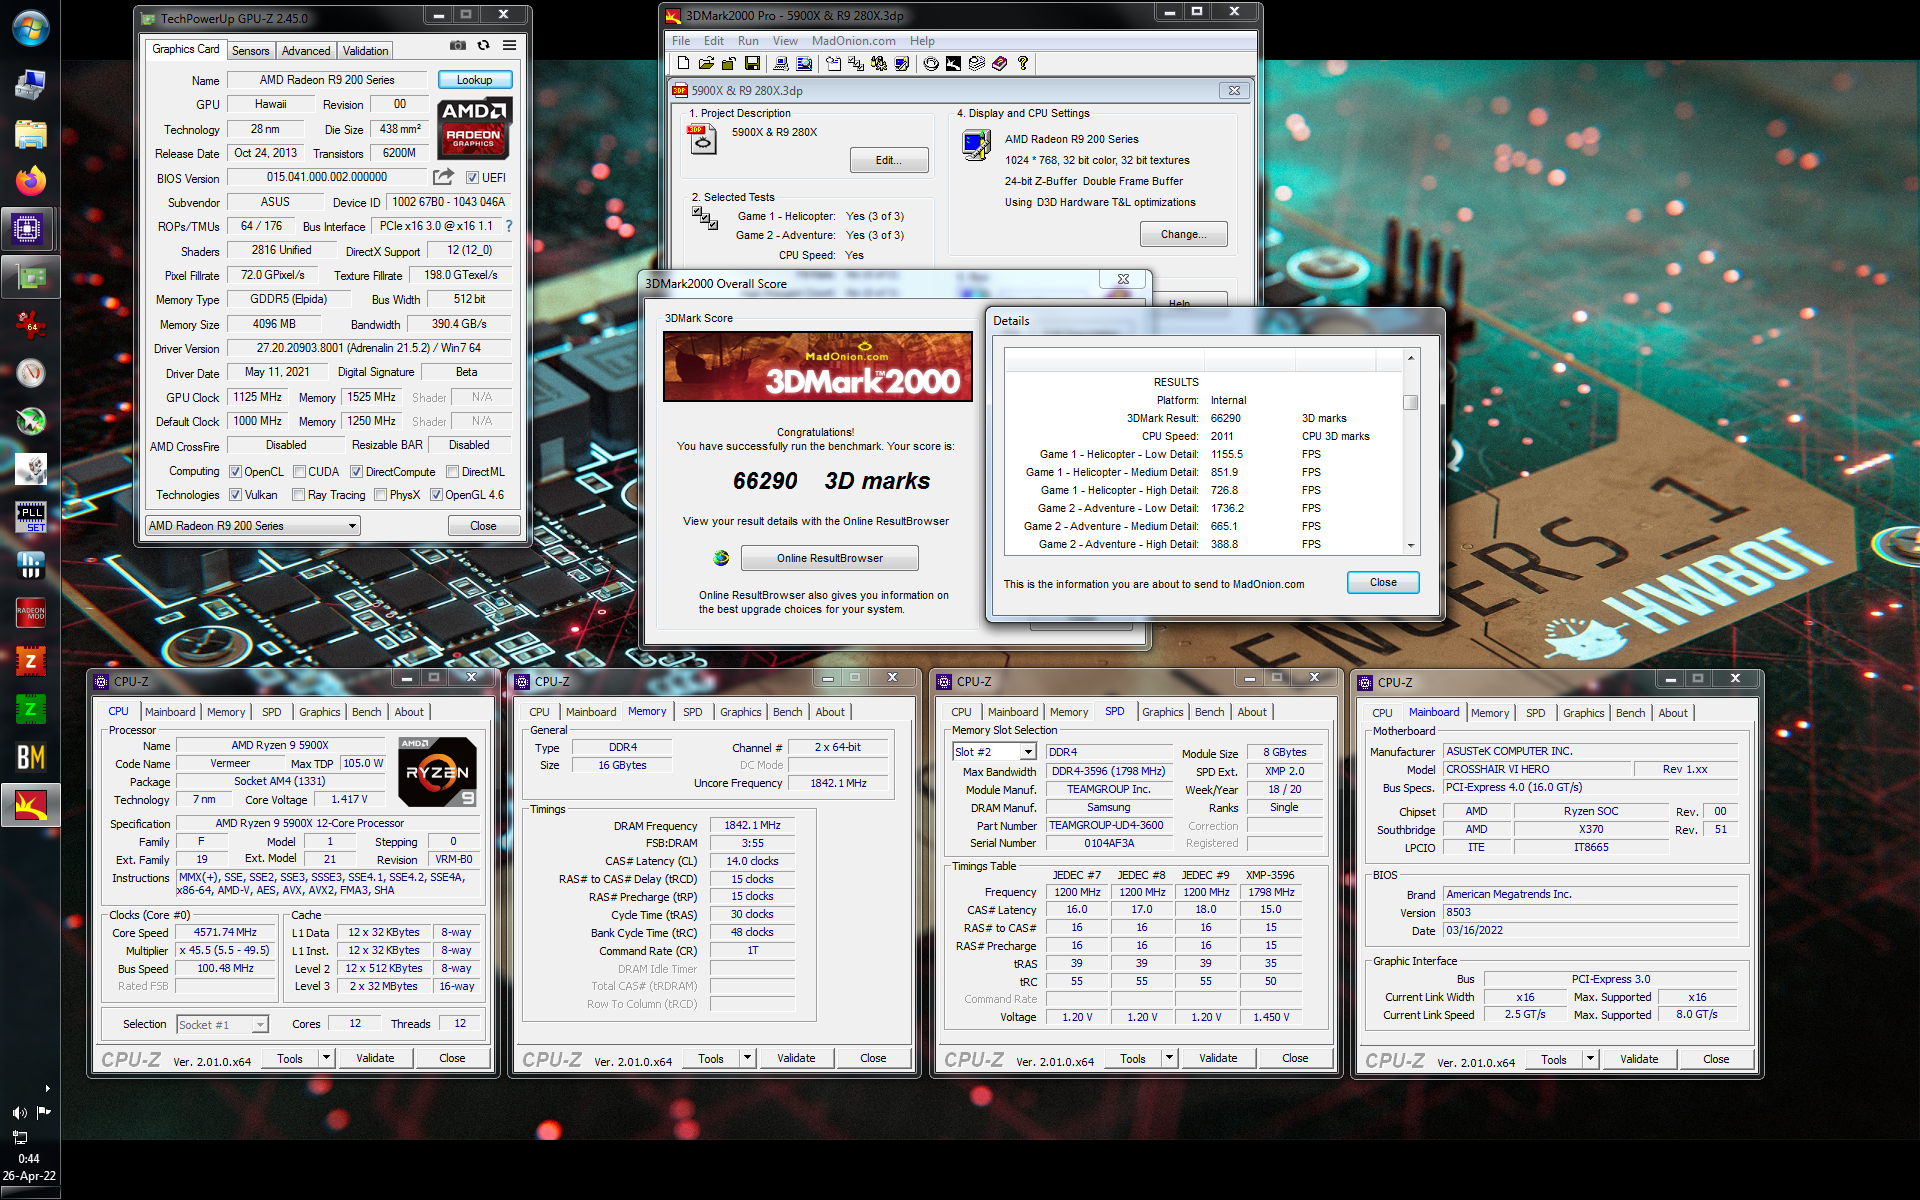Click the scroll up arrow in Details list
1920x1200 pixels.
1411,357
